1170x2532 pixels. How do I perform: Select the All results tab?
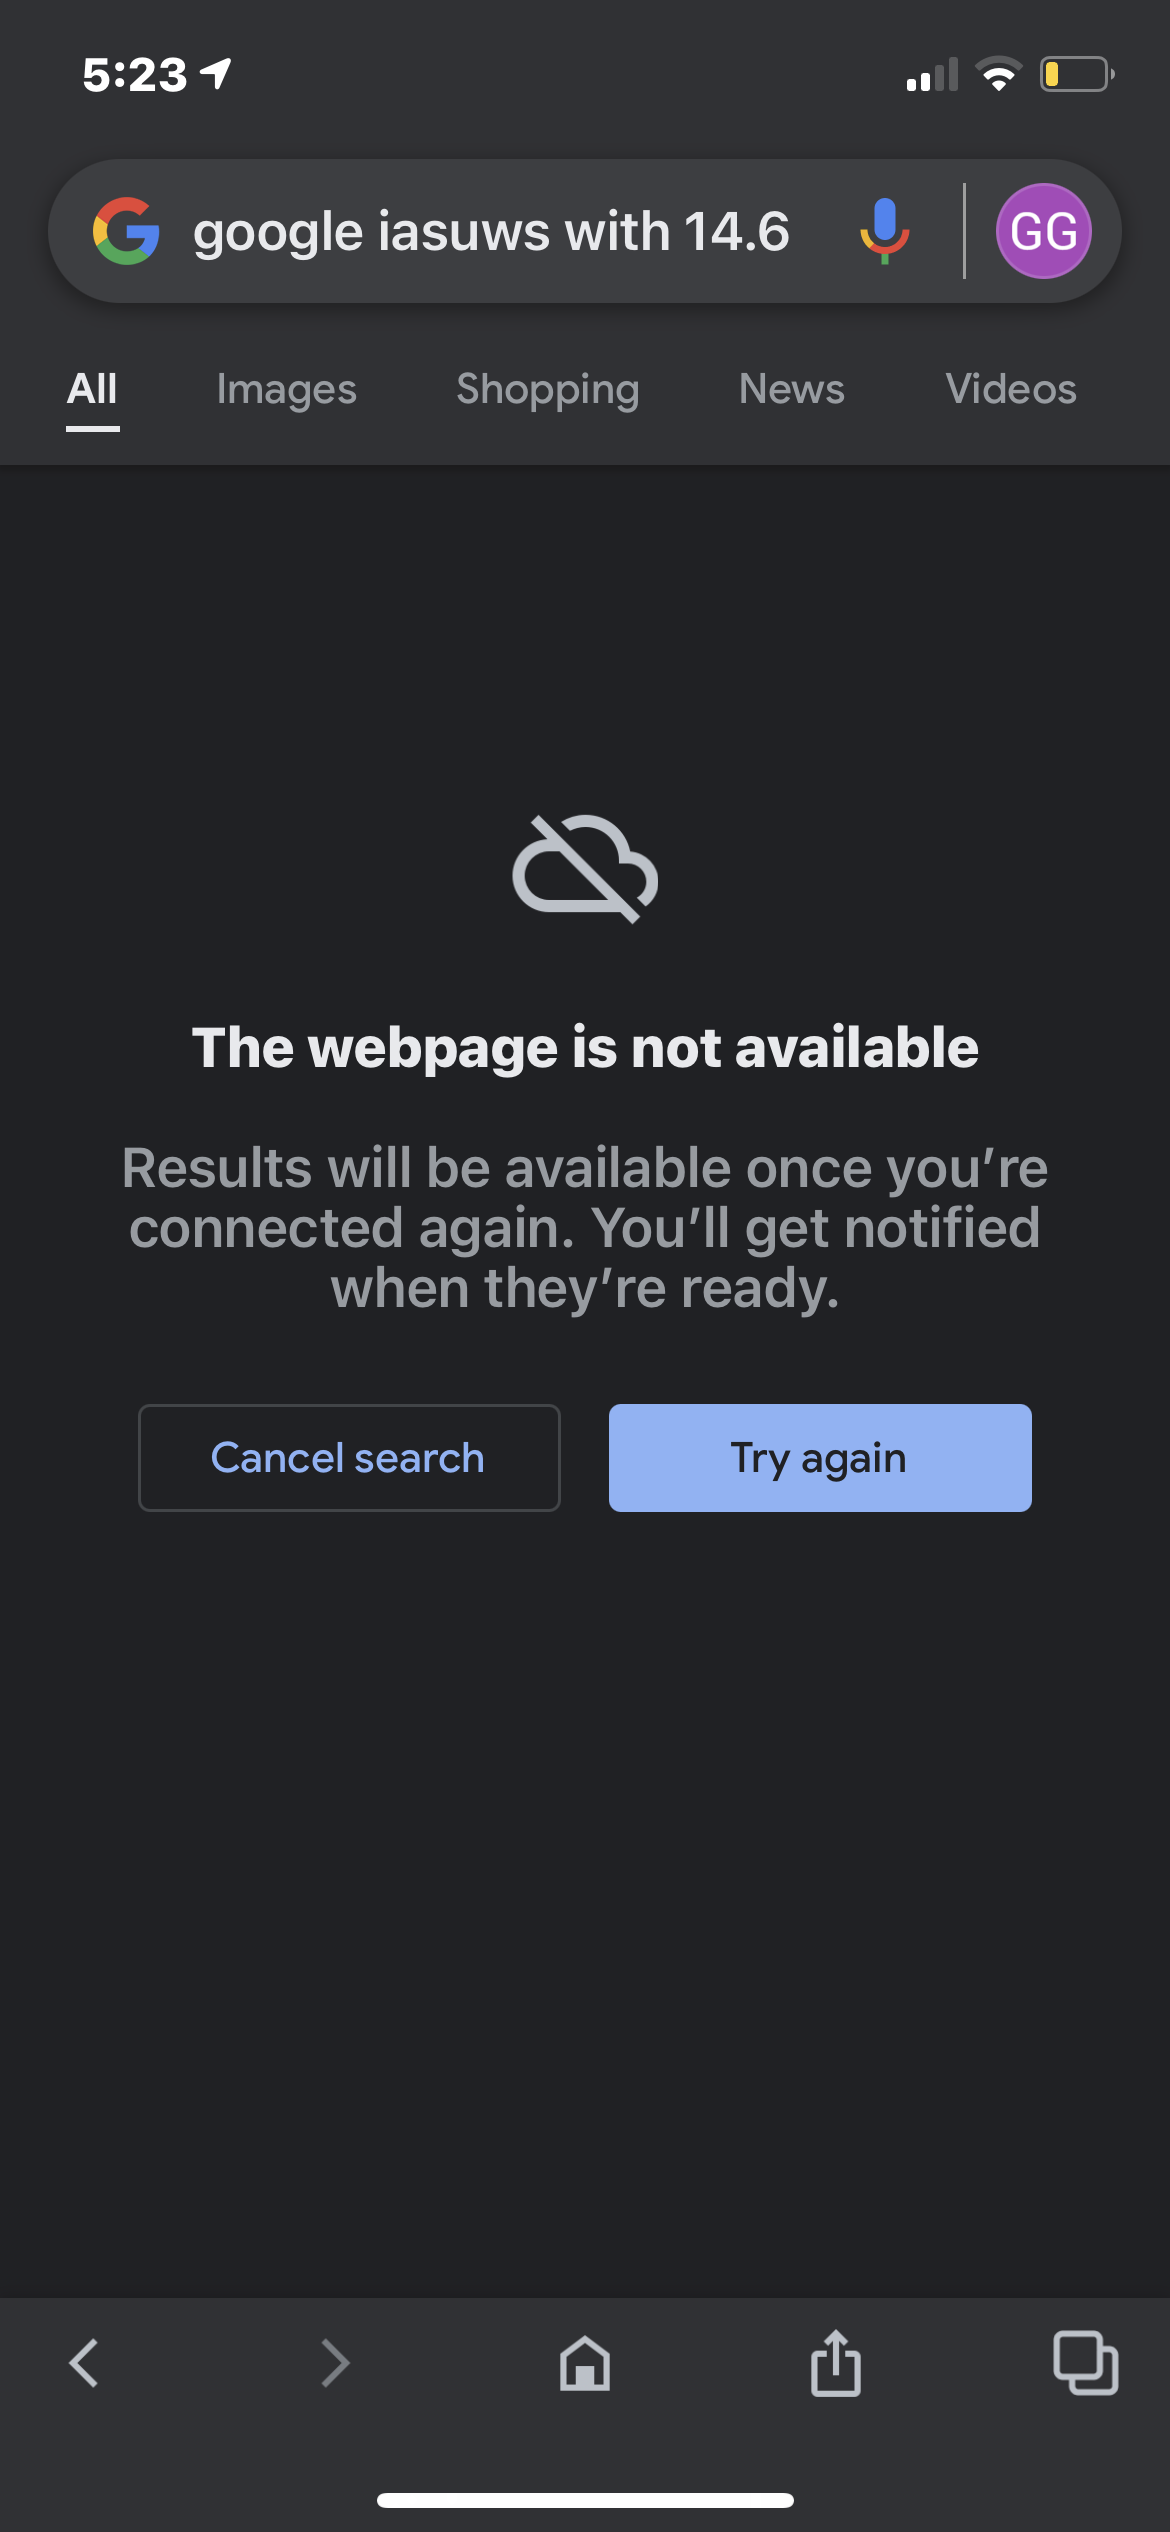pyautogui.click(x=92, y=389)
